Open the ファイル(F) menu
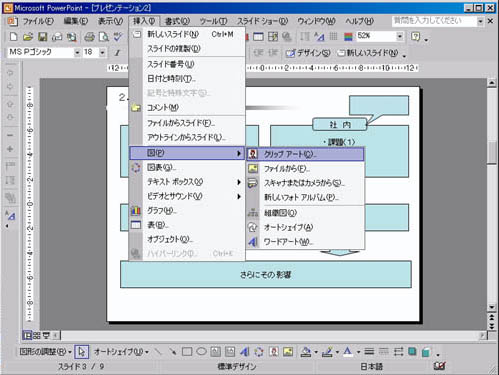The image size is (499, 375). (37, 21)
